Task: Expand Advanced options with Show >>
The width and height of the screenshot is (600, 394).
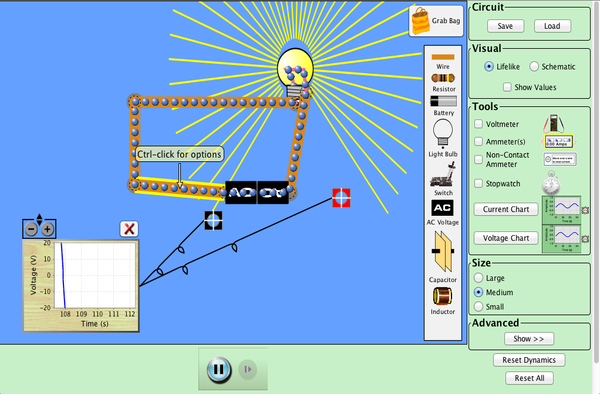Action: pos(529,339)
